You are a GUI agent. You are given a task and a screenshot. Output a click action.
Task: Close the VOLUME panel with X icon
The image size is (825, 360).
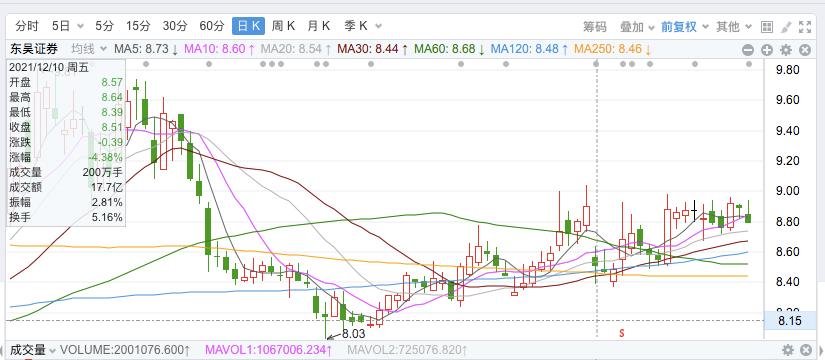[806, 350]
